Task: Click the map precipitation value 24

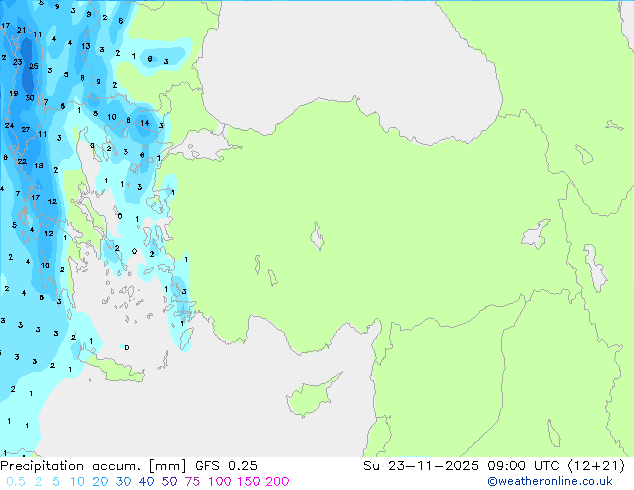Action: coord(9,126)
